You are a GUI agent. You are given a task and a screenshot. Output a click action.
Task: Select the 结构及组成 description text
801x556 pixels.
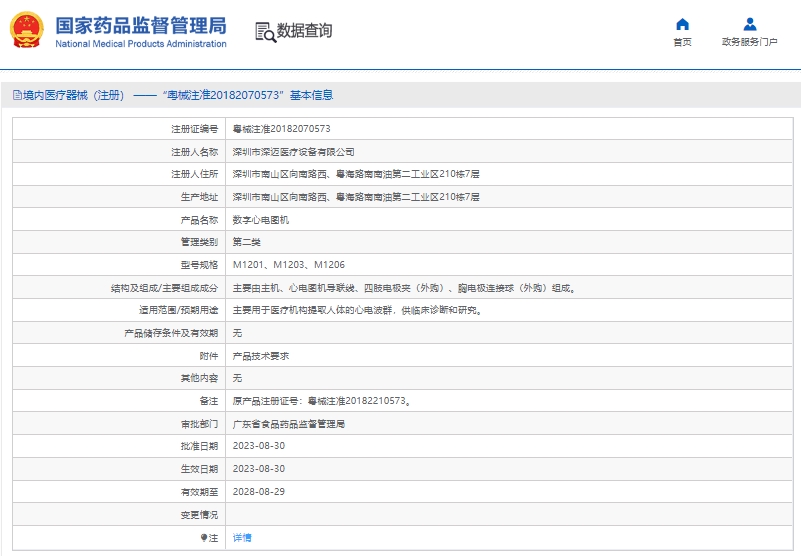(x=405, y=288)
